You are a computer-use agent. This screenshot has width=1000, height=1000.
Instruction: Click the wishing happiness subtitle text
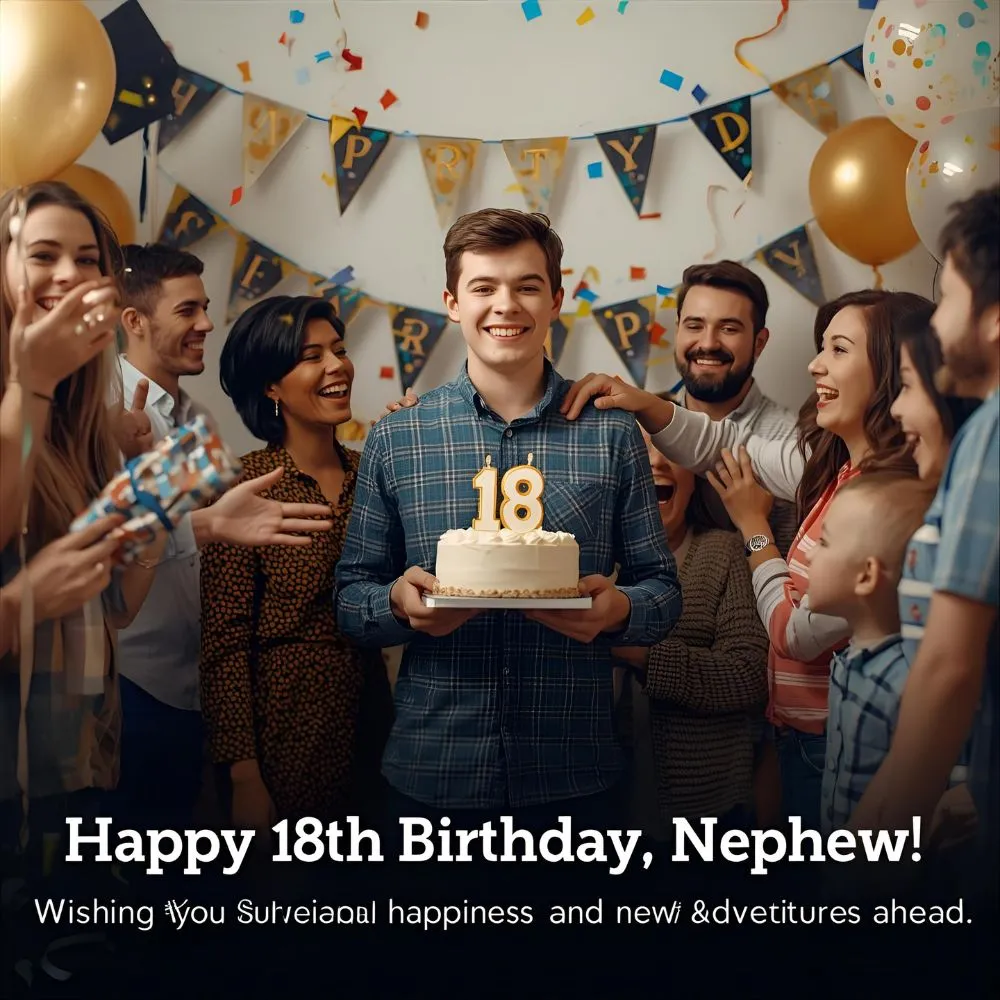tap(503, 912)
